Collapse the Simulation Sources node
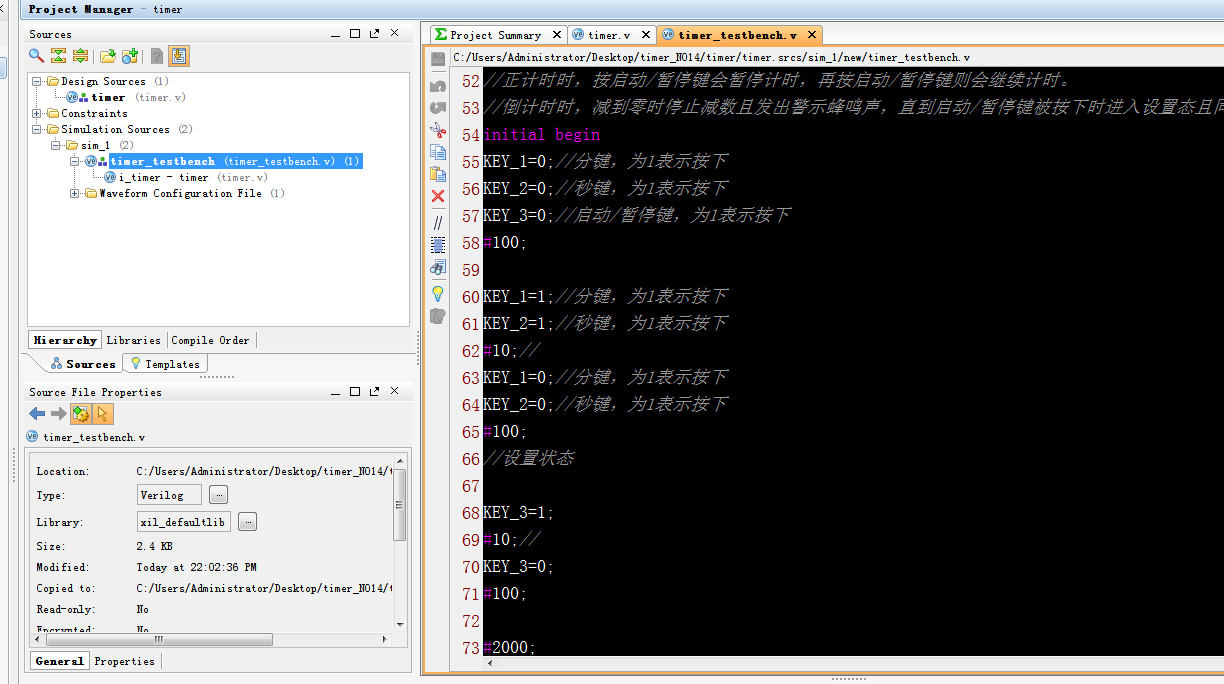 tap(38, 129)
